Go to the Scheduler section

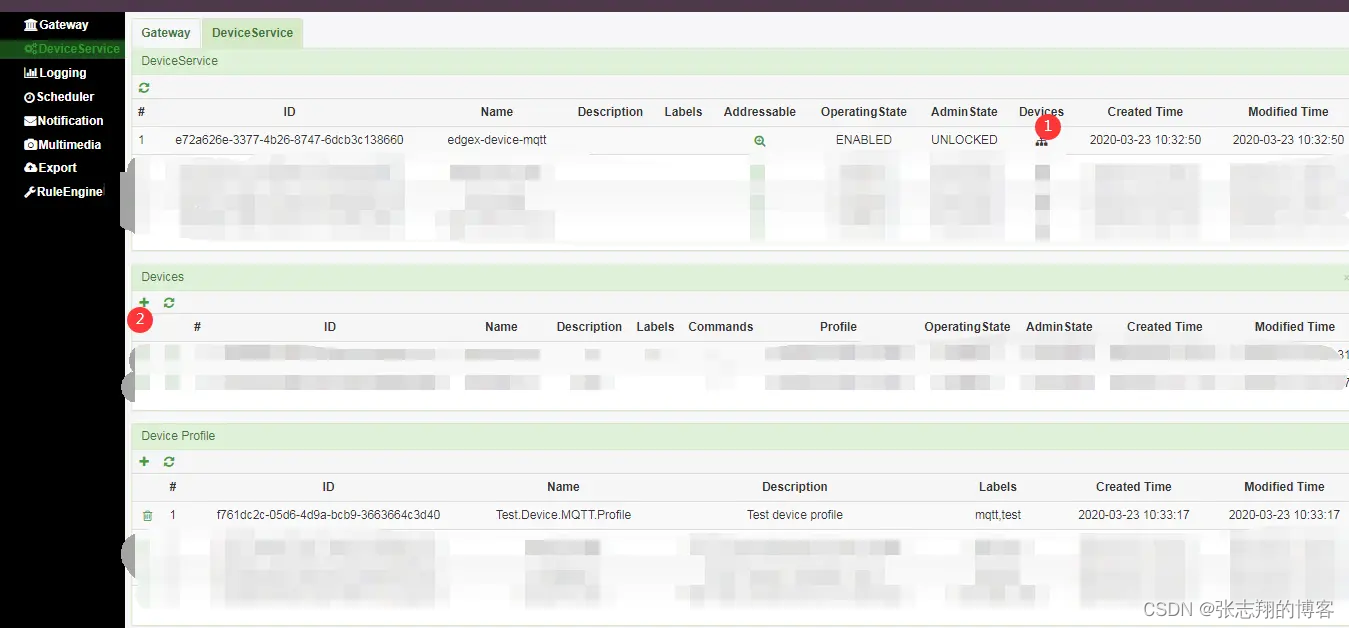pos(59,97)
